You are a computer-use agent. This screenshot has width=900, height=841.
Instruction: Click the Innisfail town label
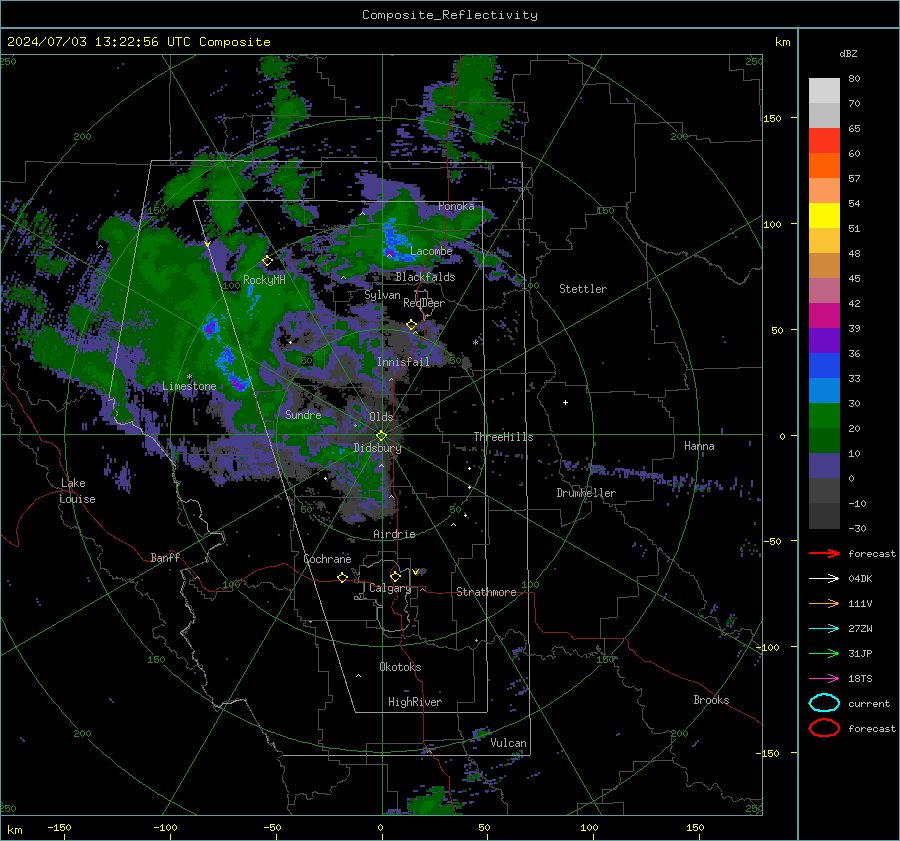click(403, 362)
